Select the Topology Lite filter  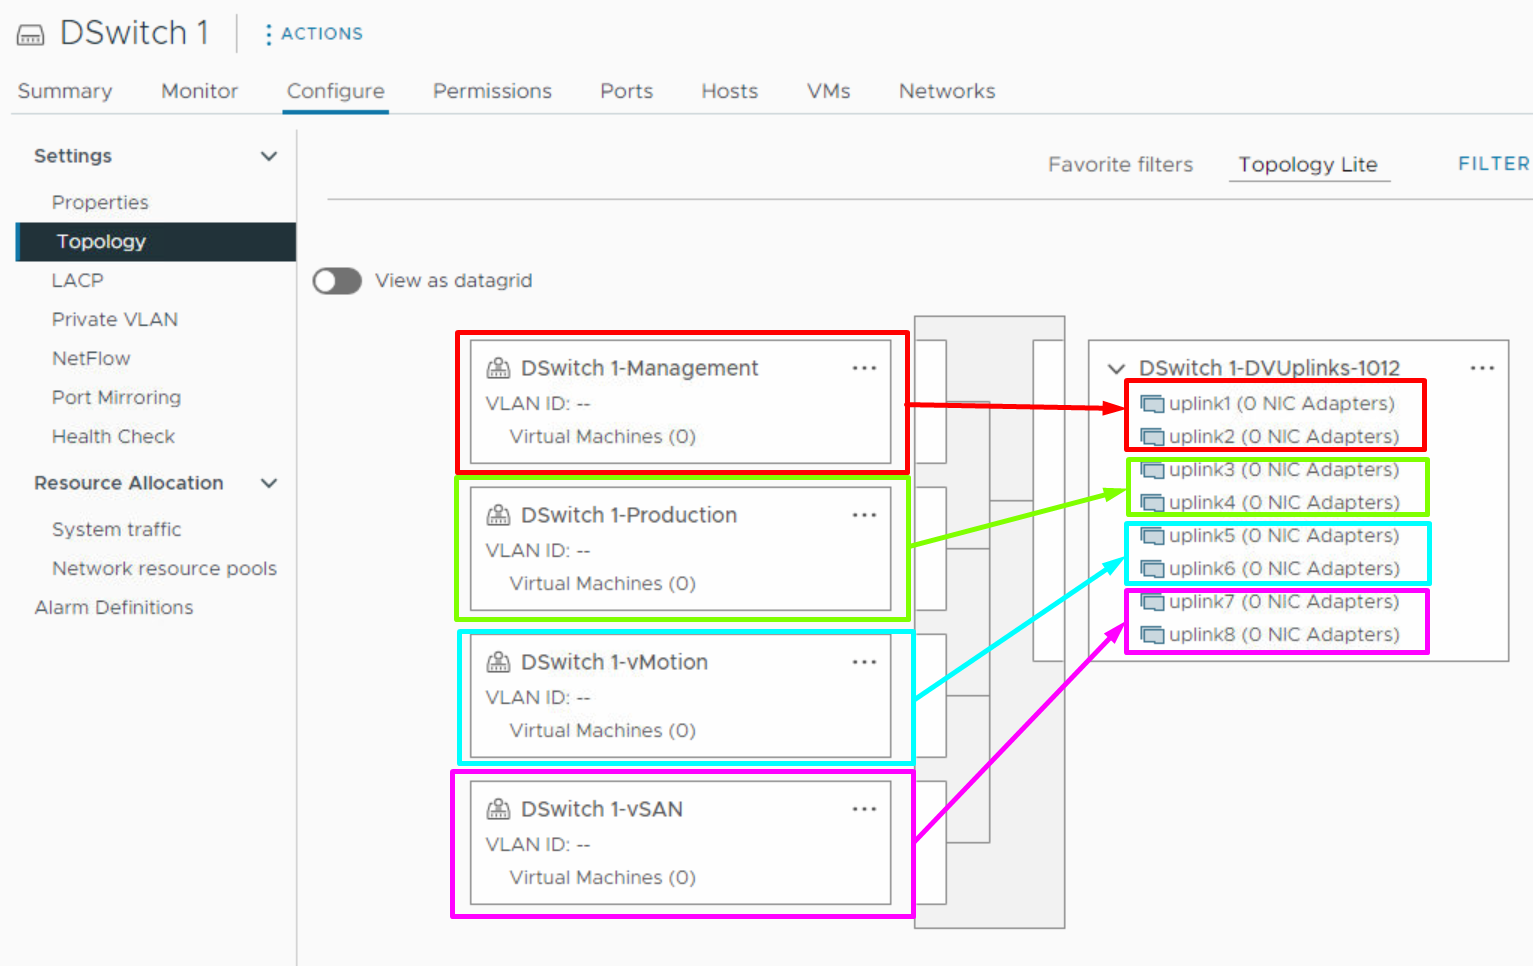pyautogui.click(x=1309, y=164)
